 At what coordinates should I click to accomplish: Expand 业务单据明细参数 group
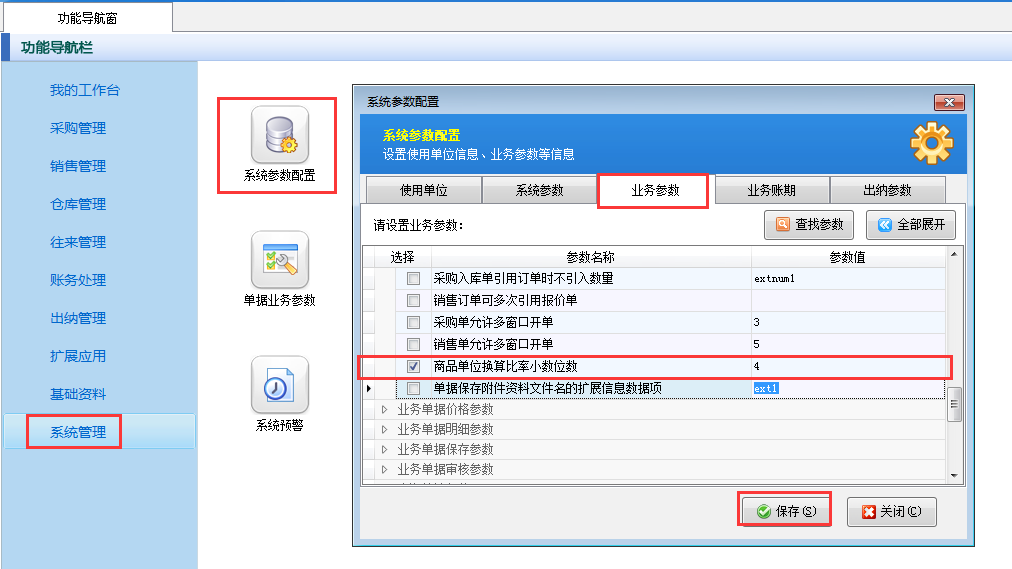pos(384,429)
